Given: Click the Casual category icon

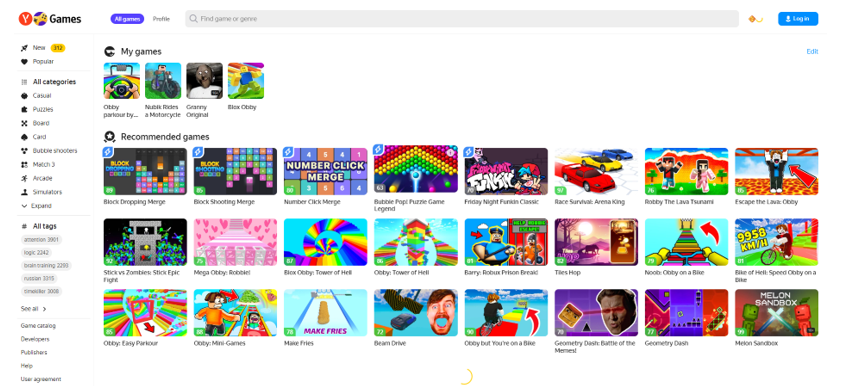Looking at the screenshot, I should point(24,96).
